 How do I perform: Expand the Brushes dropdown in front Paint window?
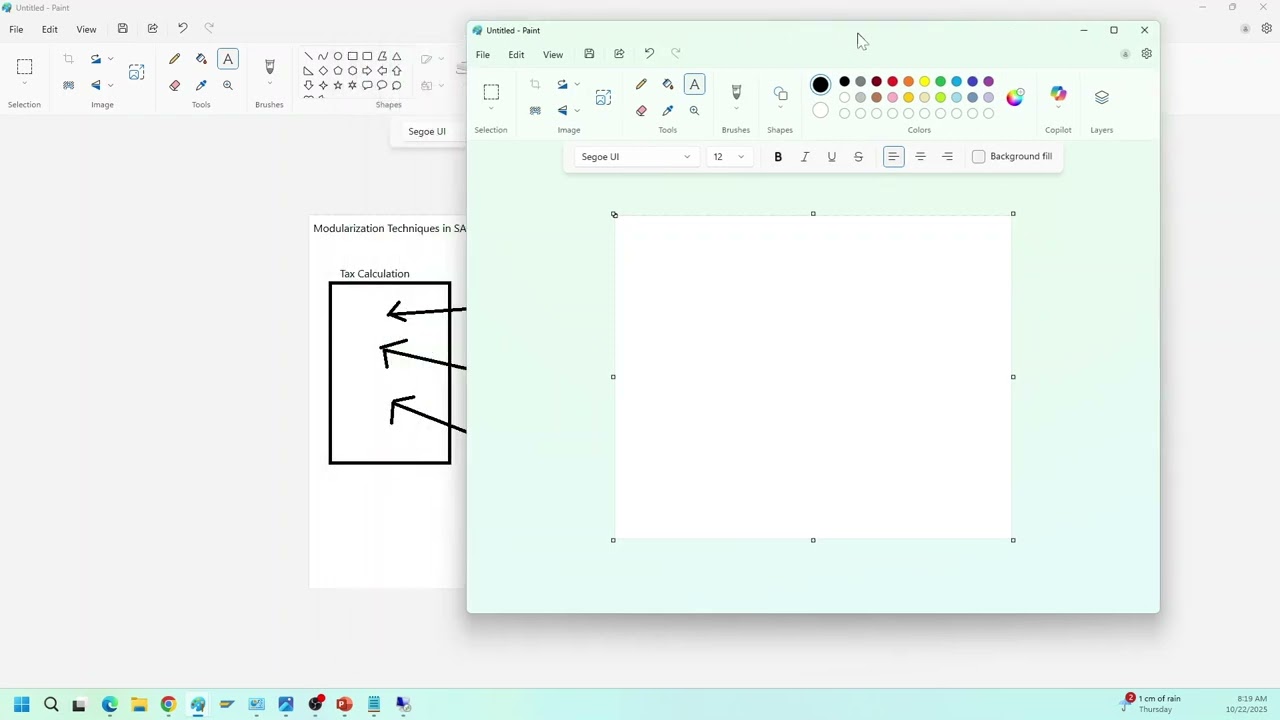736,109
